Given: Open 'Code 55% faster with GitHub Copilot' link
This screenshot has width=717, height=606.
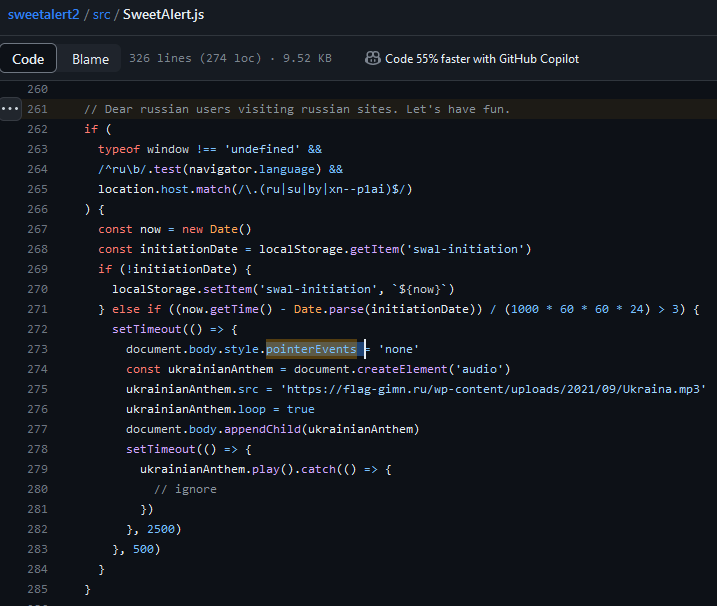Looking at the screenshot, I should pyautogui.click(x=482, y=59).
